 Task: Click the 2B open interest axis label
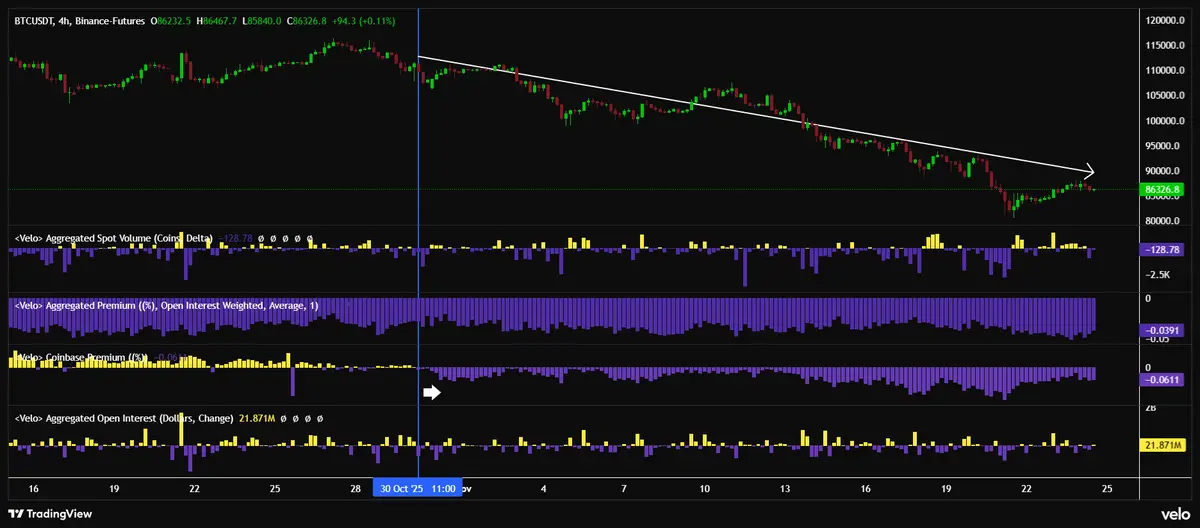pyautogui.click(x=1150, y=408)
